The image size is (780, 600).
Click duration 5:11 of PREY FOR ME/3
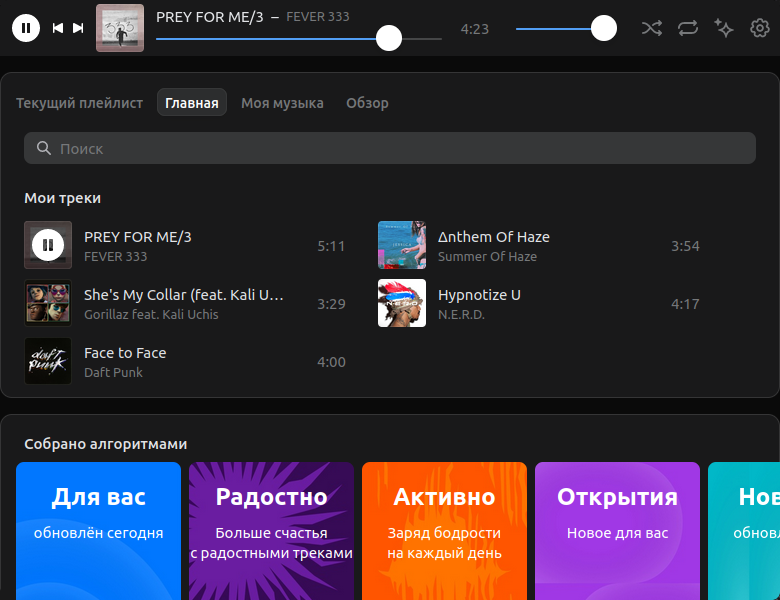pyautogui.click(x=331, y=246)
